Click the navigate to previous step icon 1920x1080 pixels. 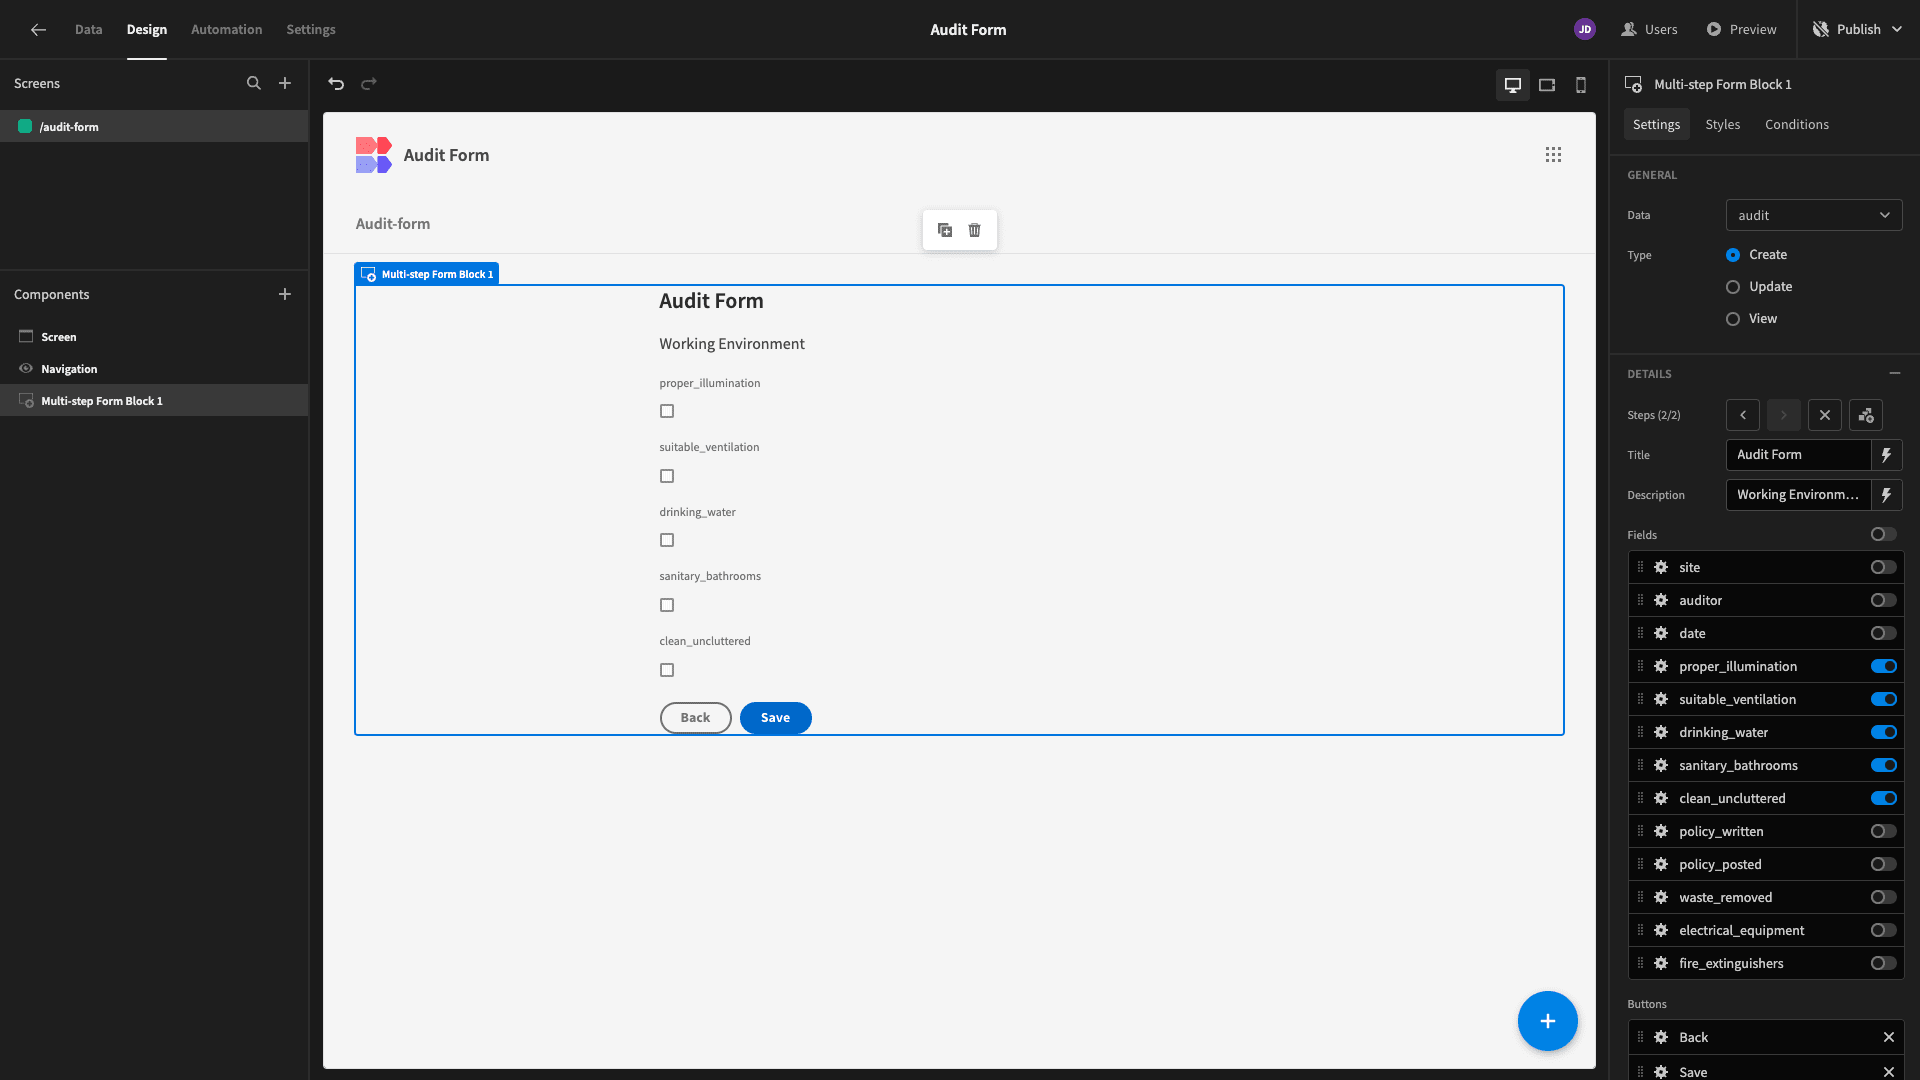coord(1743,415)
